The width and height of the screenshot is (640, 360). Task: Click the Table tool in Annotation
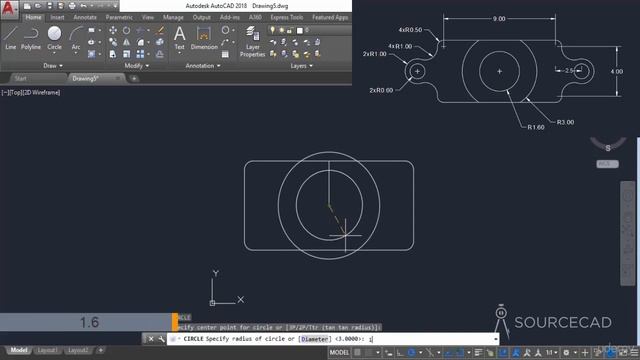(225, 54)
